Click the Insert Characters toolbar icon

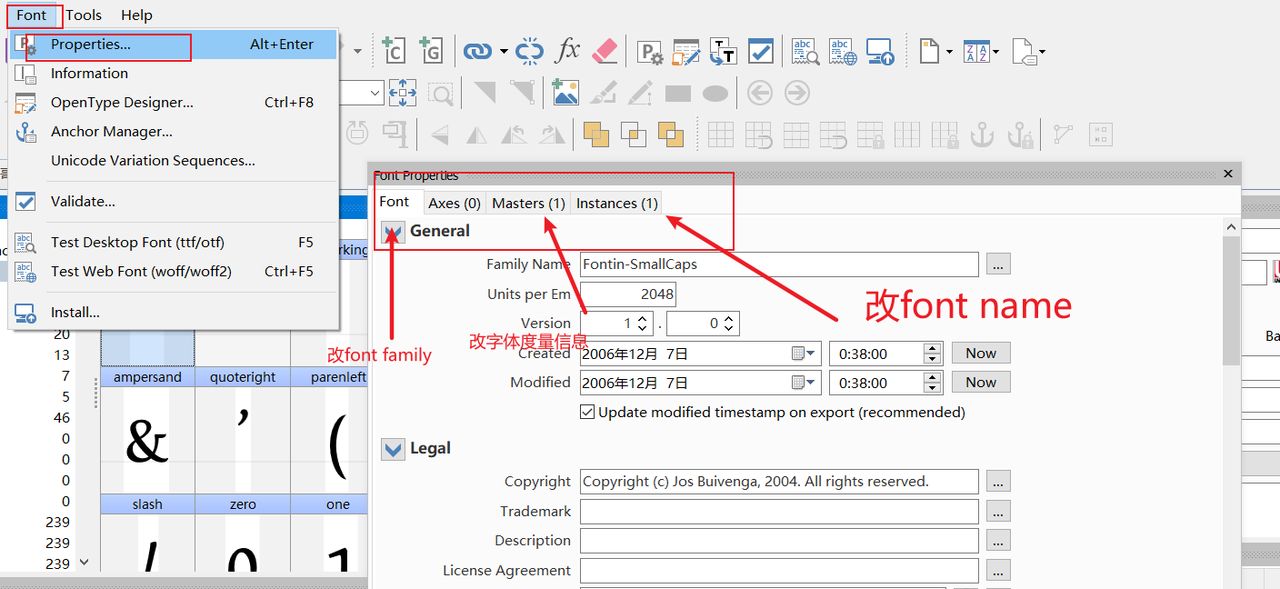(x=393, y=51)
